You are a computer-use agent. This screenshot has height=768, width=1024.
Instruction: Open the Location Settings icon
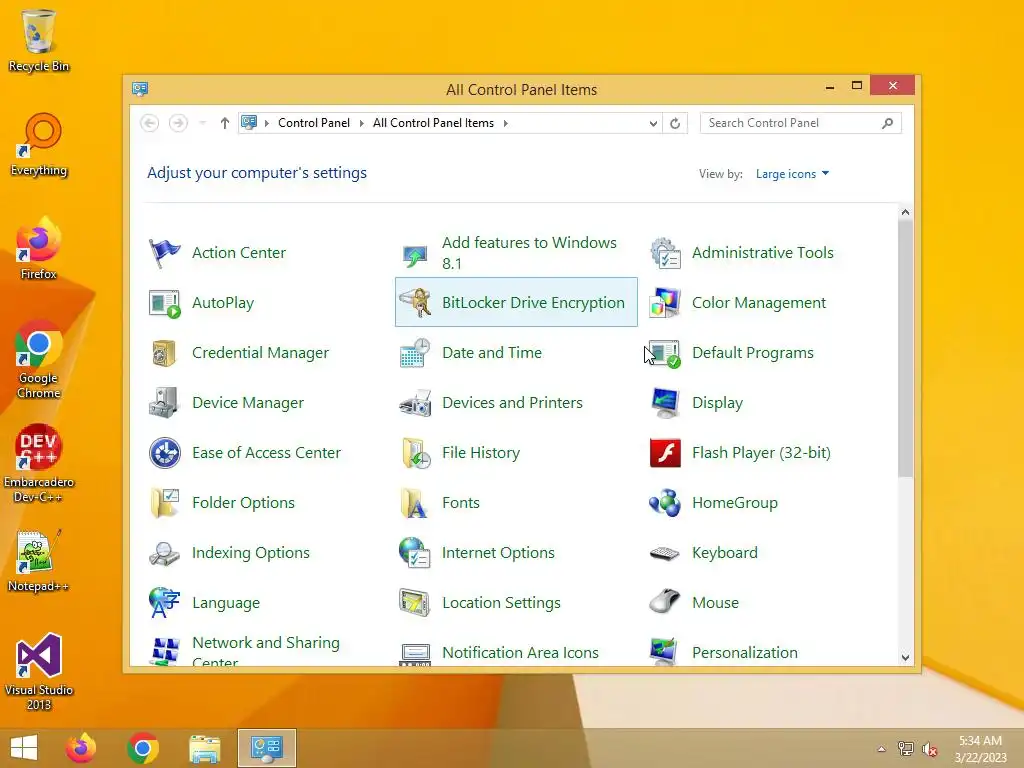pos(415,603)
